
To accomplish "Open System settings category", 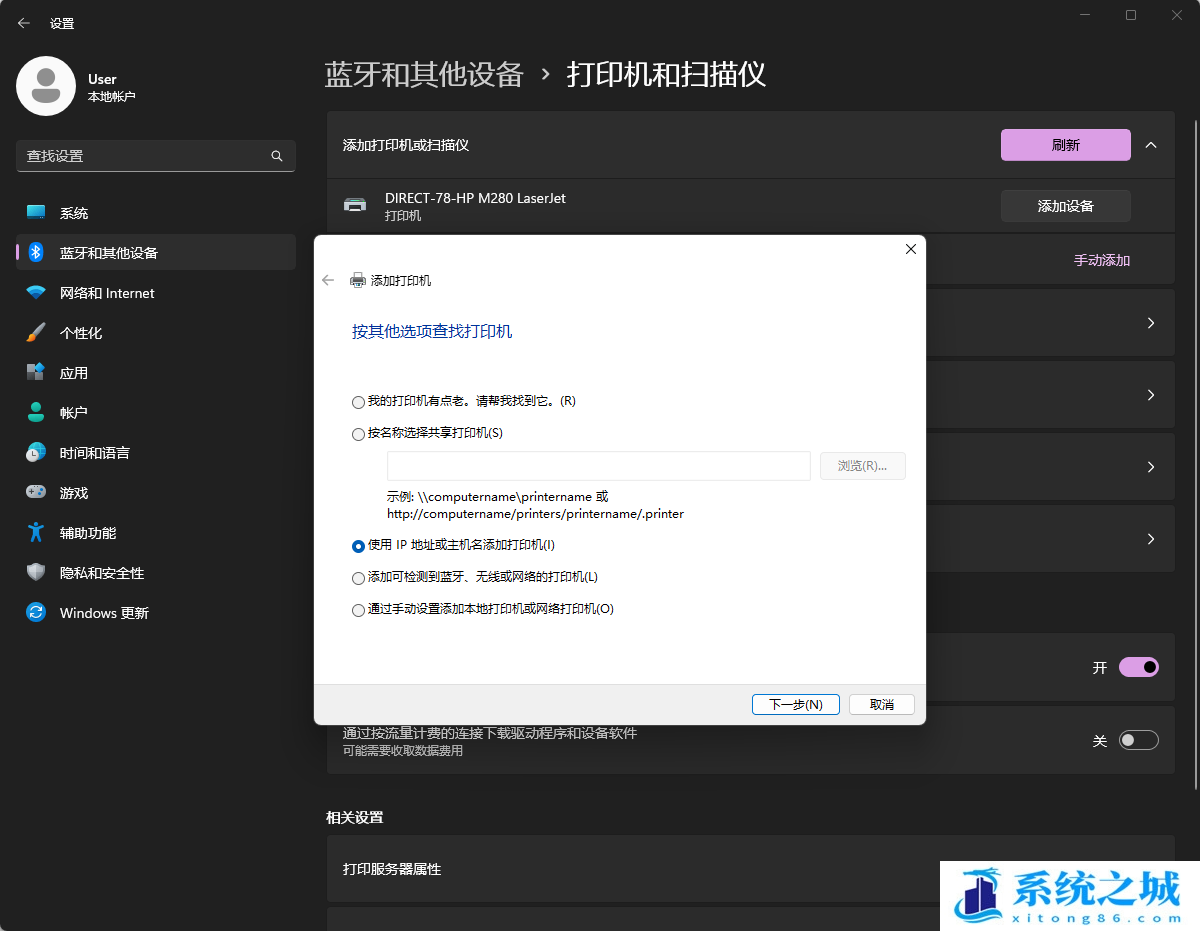I will (156, 213).
